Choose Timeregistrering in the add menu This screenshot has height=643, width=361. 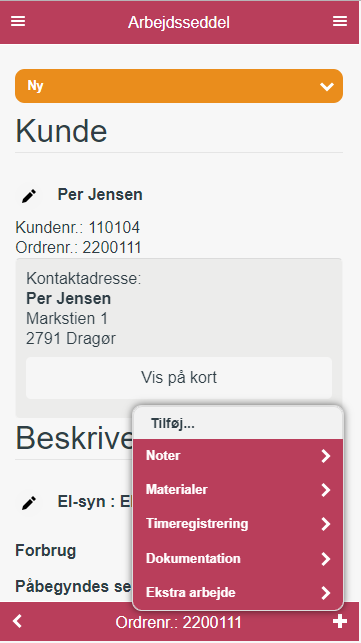tap(238, 524)
